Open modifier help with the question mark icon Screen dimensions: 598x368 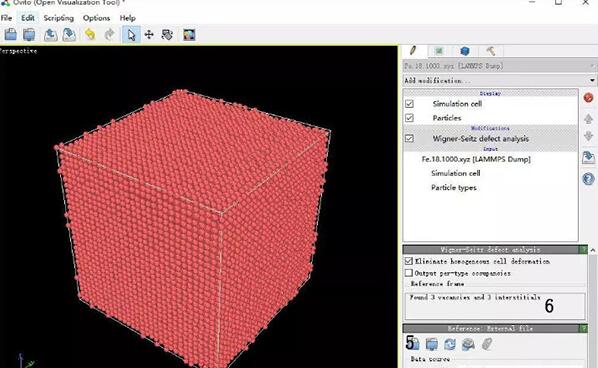[588, 179]
